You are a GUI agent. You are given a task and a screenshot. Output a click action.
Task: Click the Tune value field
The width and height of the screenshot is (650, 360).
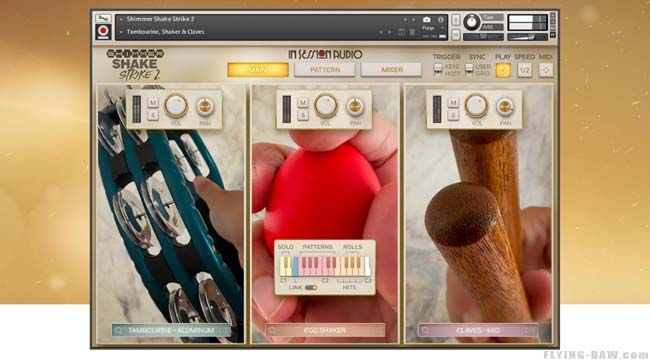click(x=492, y=27)
